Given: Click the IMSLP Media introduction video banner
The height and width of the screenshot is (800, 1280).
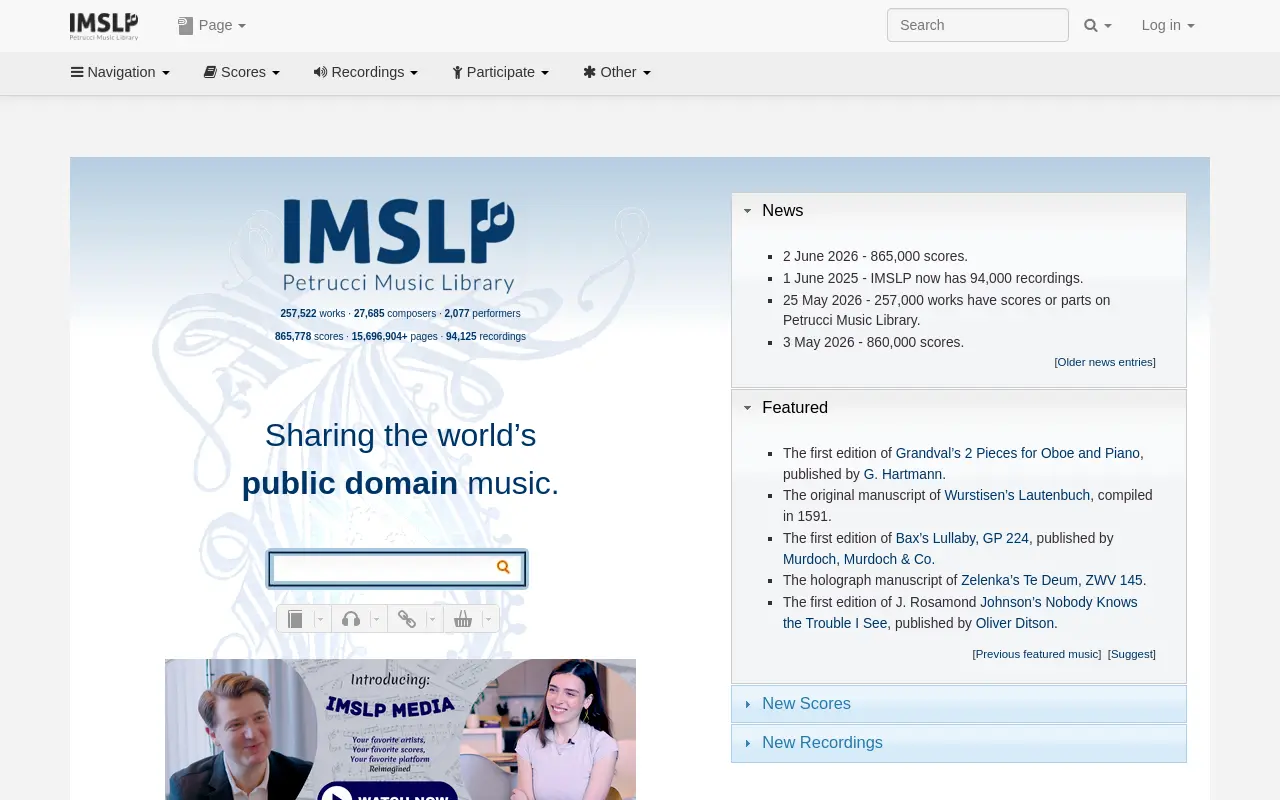Looking at the screenshot, I should (x=400, y=729).
